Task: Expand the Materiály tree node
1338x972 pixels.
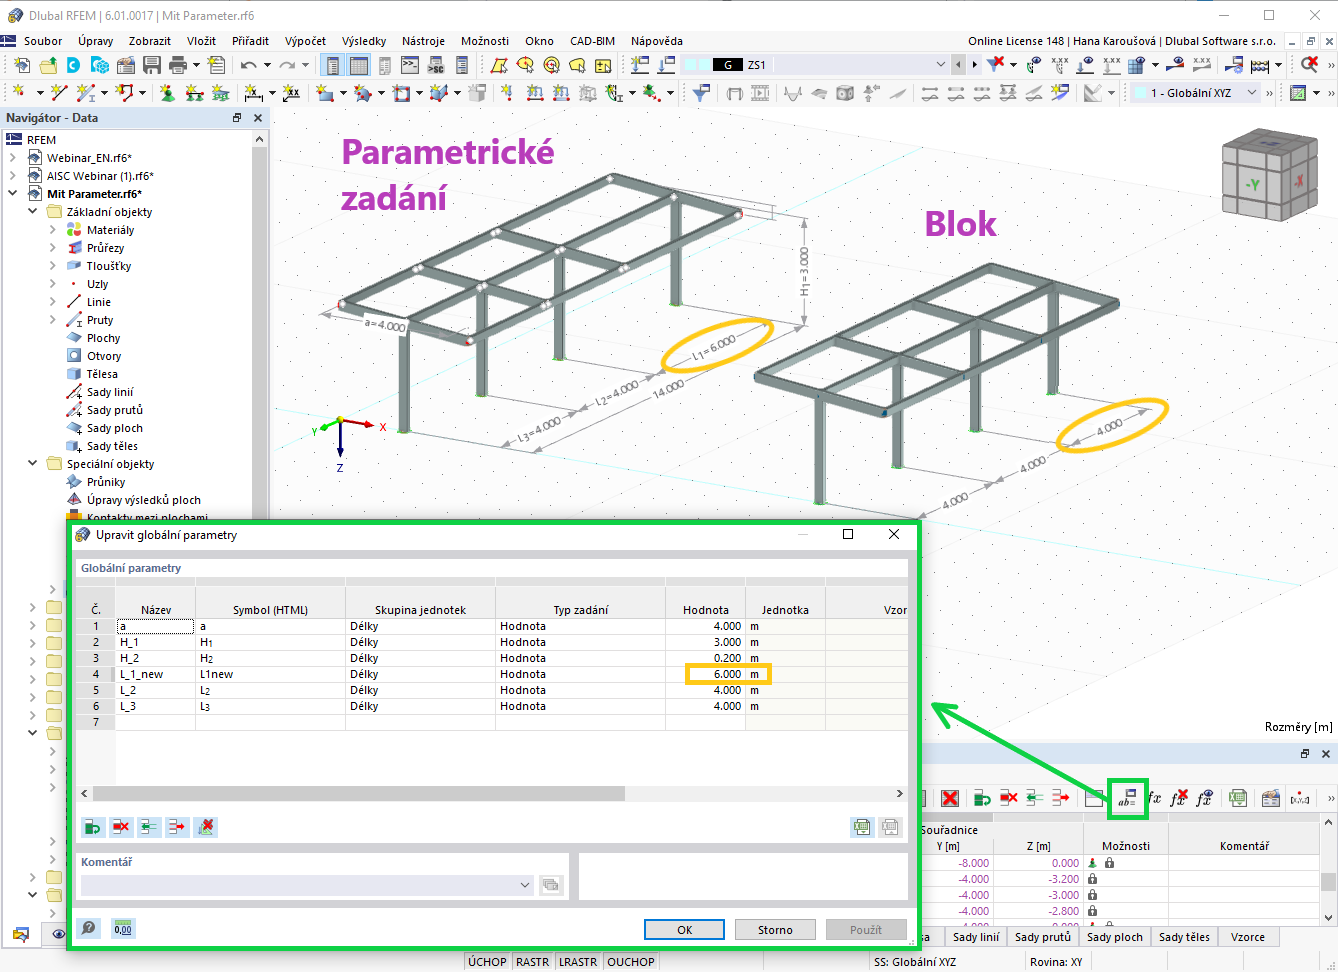Action: [x=53, y=230]
